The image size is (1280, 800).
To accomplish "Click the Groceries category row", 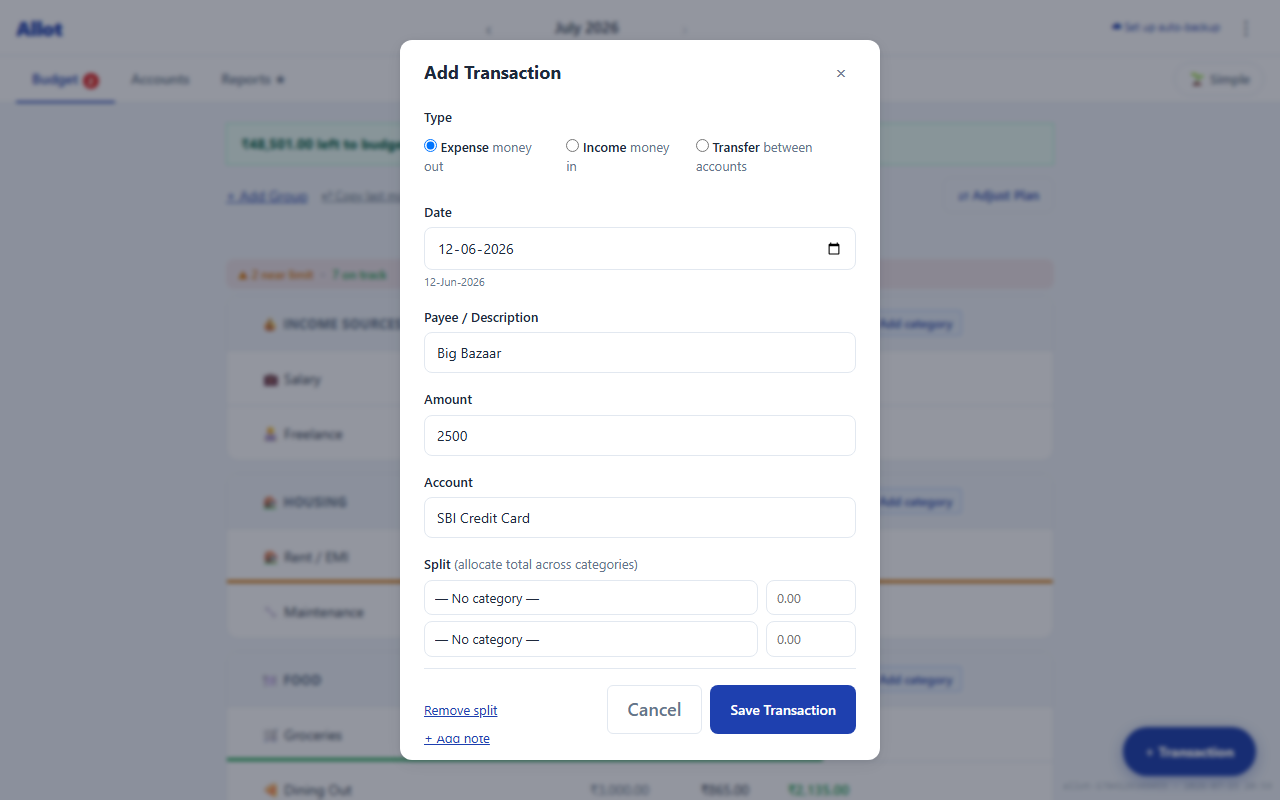I will point(640,735).
